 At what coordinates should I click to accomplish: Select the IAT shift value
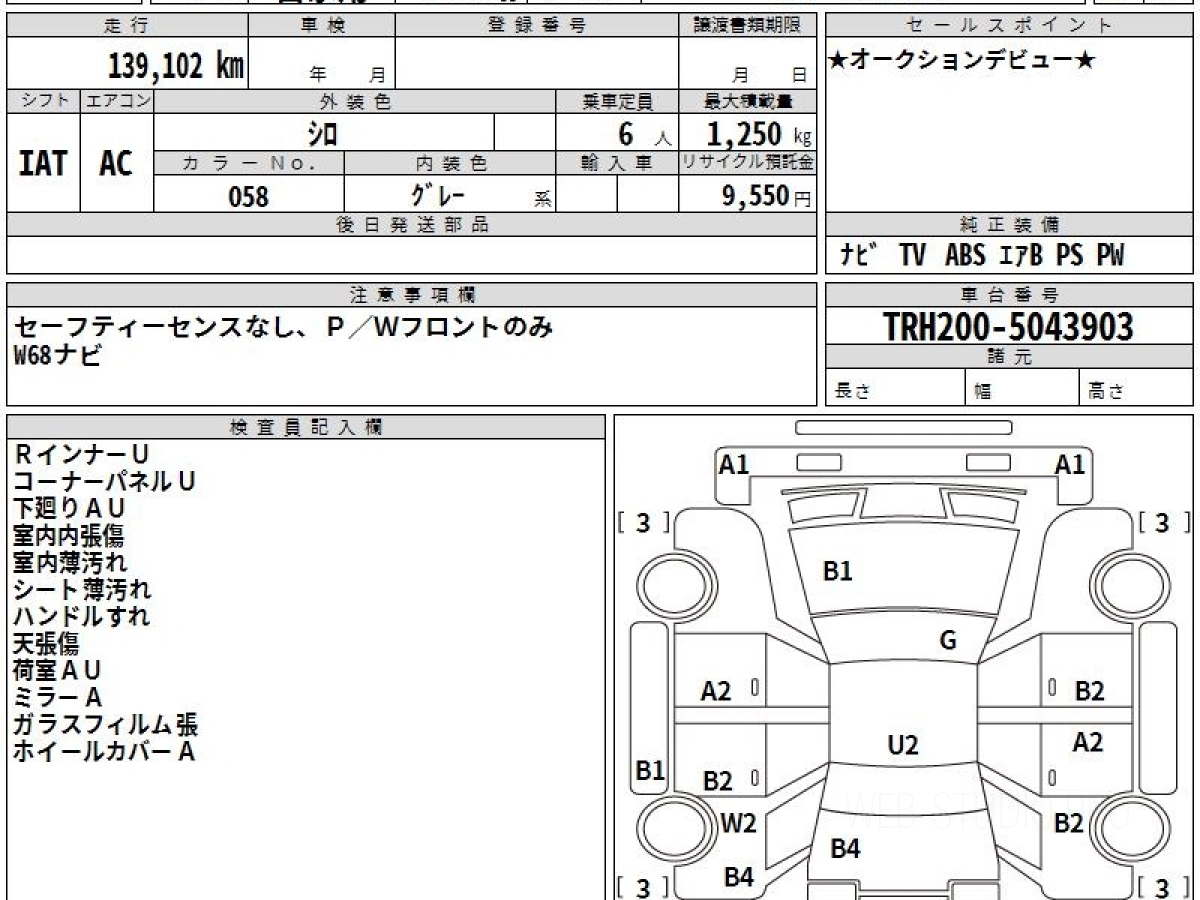43,163
